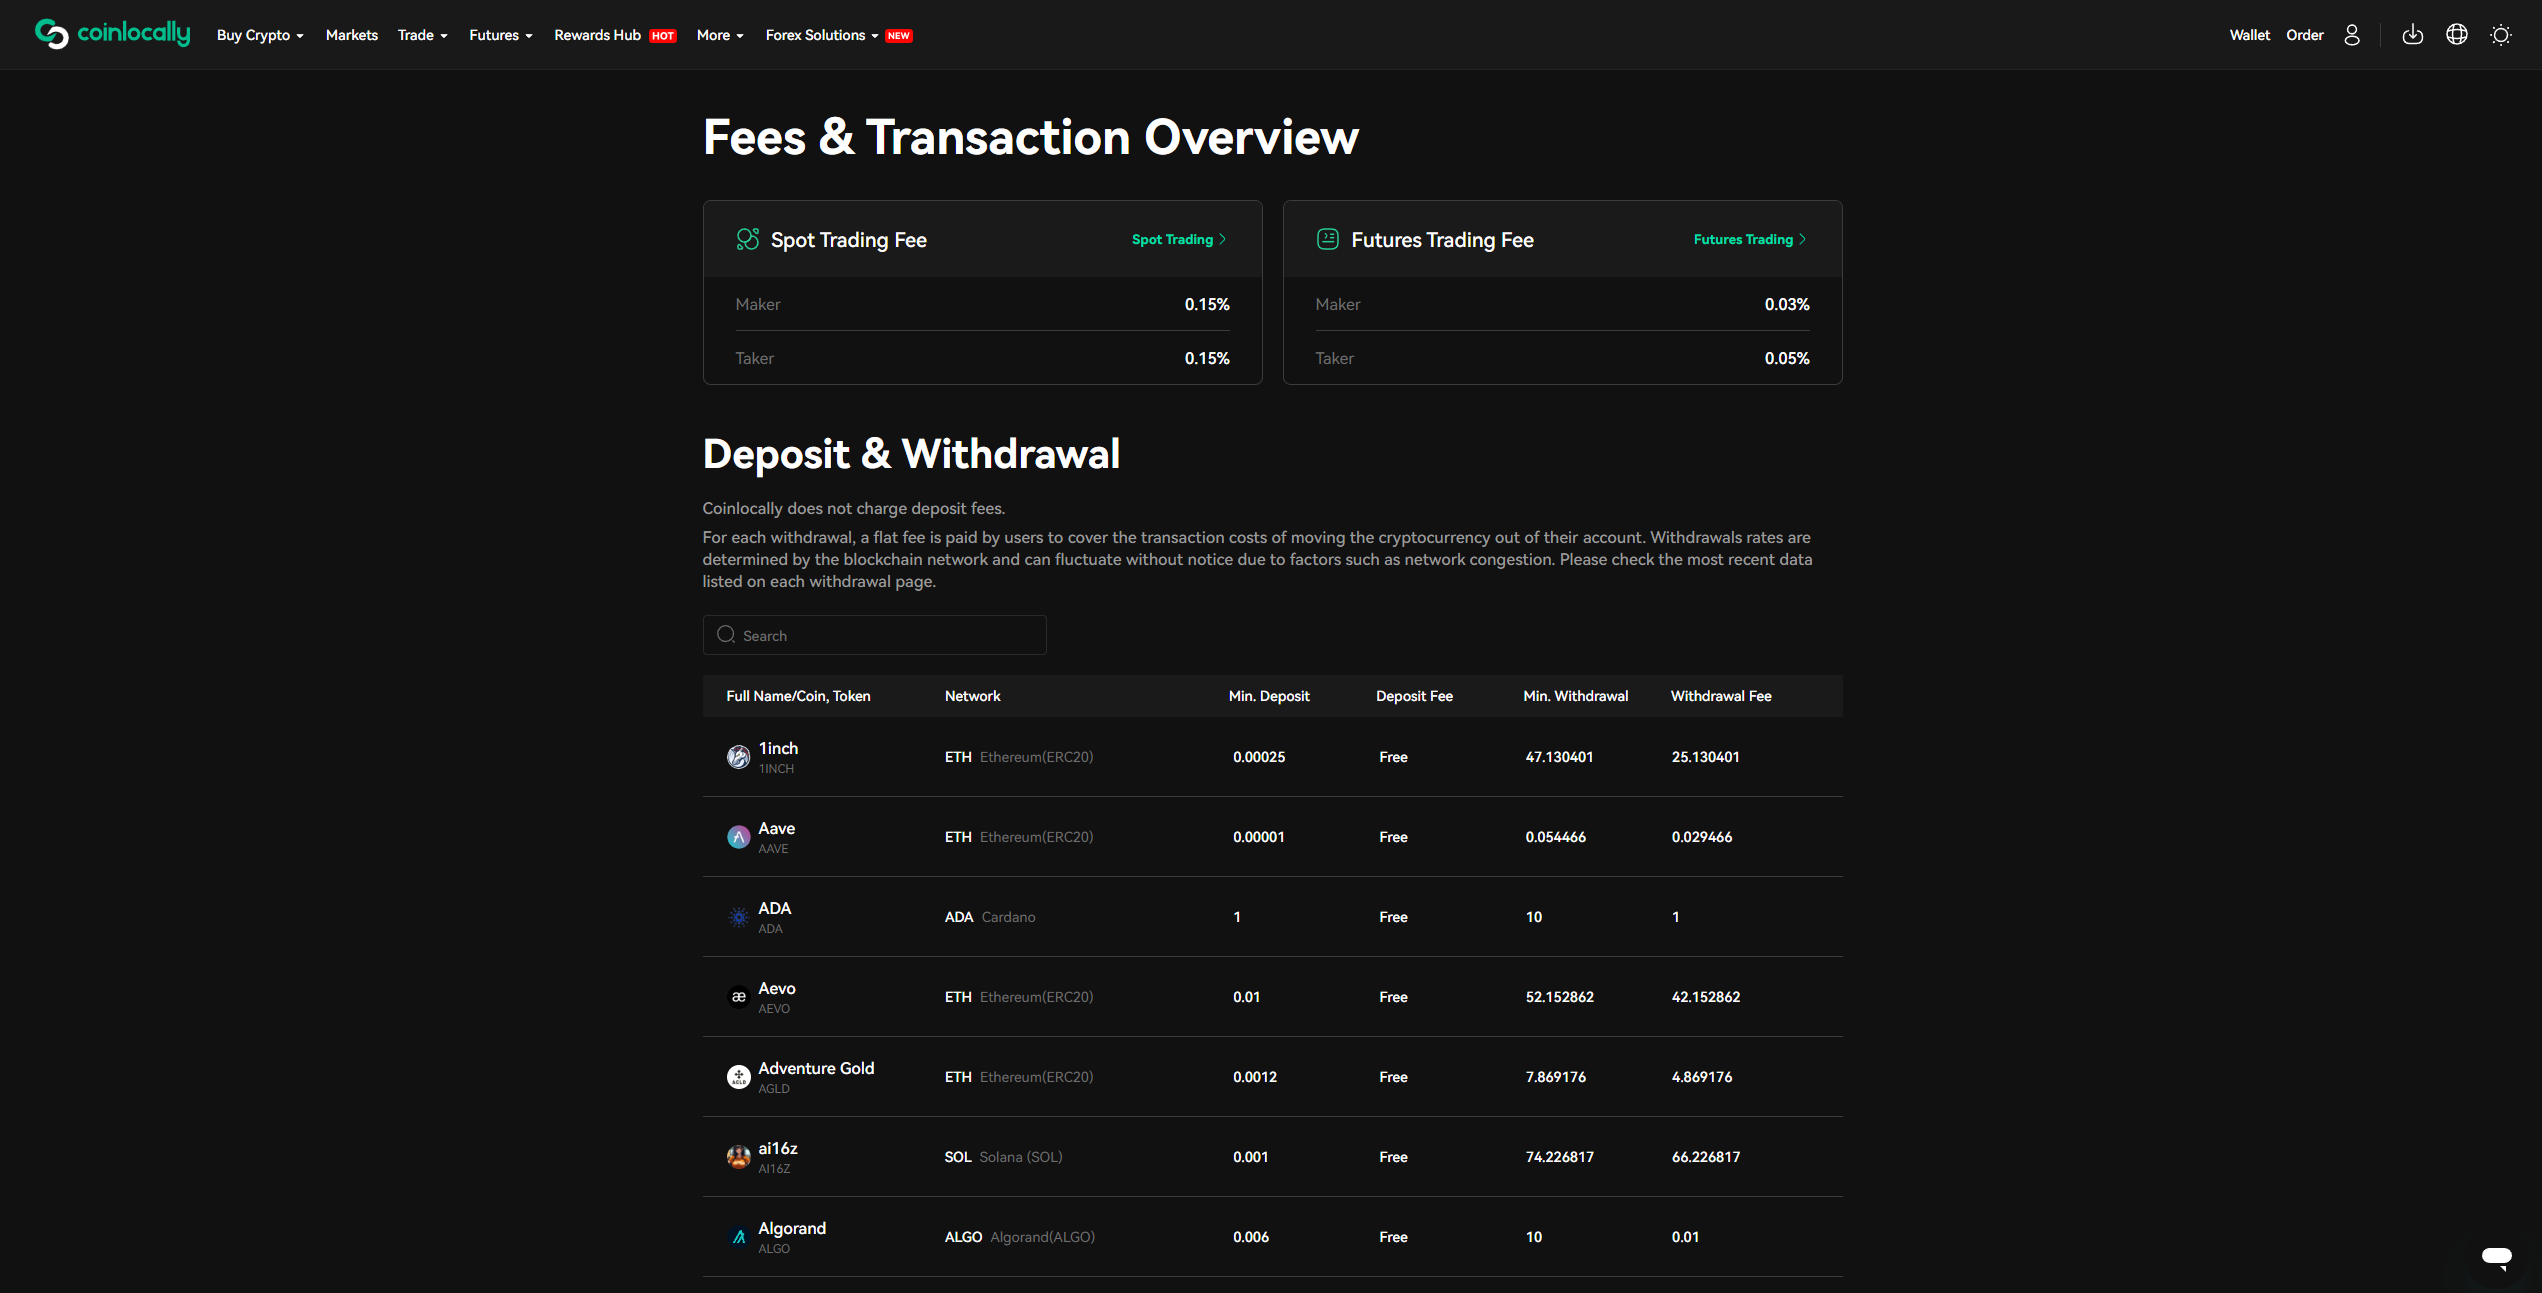This screenshot has width=2542, height=1293.
Task: Click the ADA Cardano coin icon
Action: point(738,917)
